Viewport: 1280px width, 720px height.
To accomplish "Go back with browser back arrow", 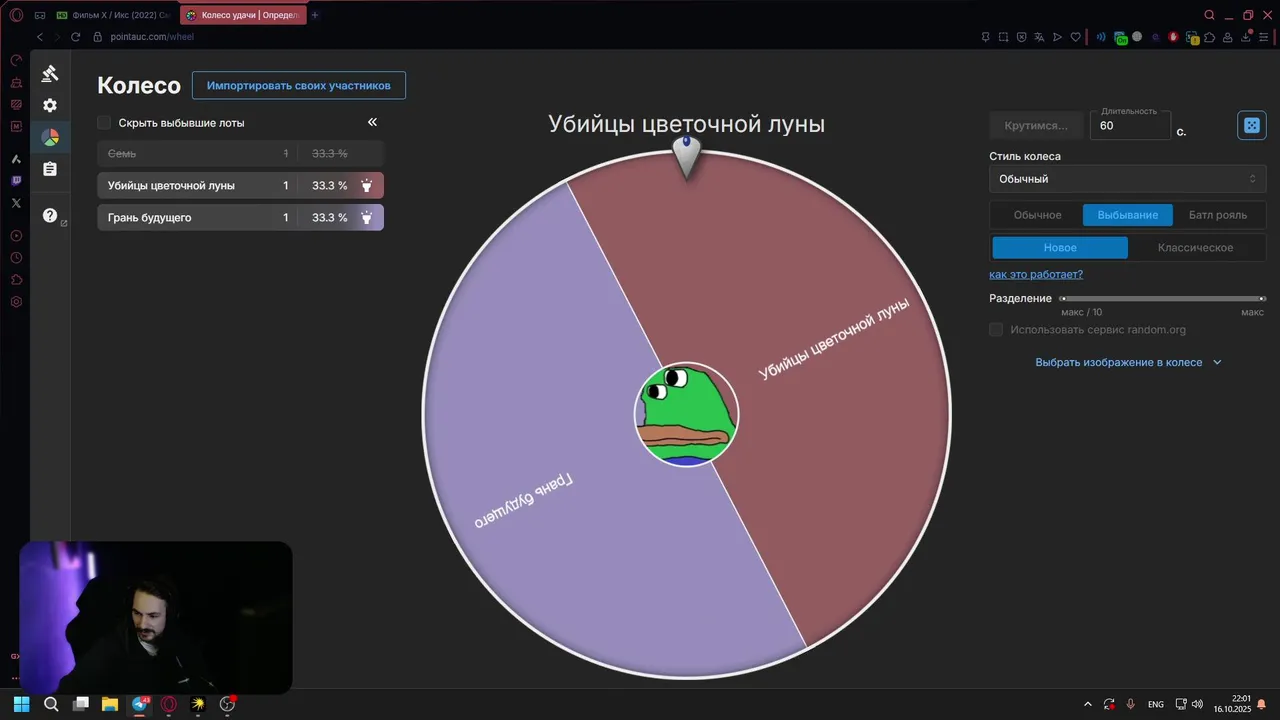I will (40, 37).
